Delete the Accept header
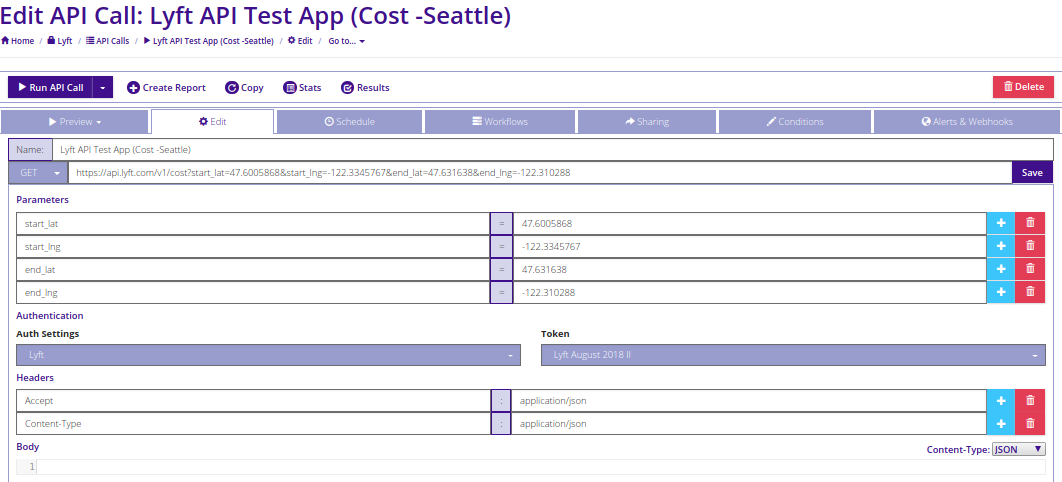The image size is (1062, 482). pos(1030,401)
